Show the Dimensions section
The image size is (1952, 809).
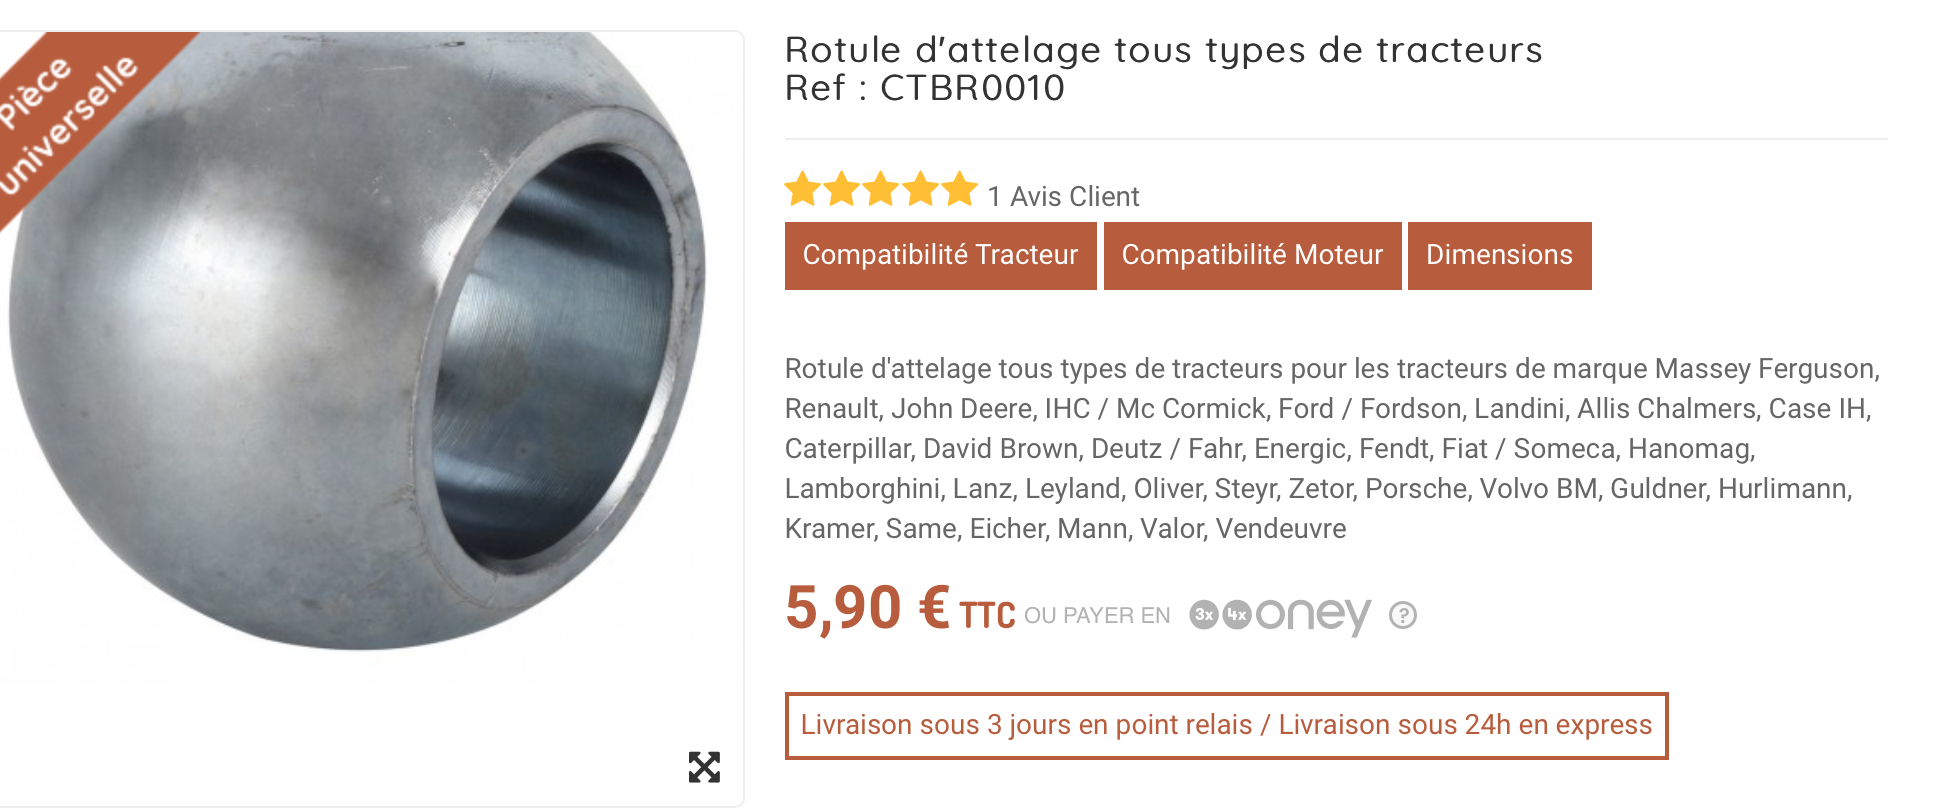(1499, 255)
